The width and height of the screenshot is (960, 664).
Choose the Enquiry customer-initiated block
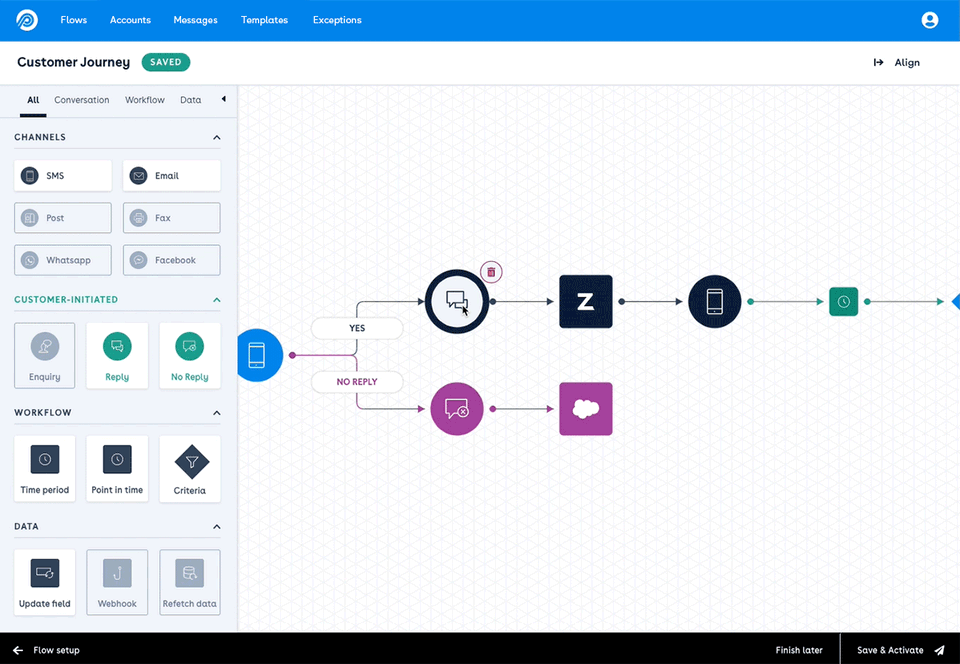click(45, 356)
